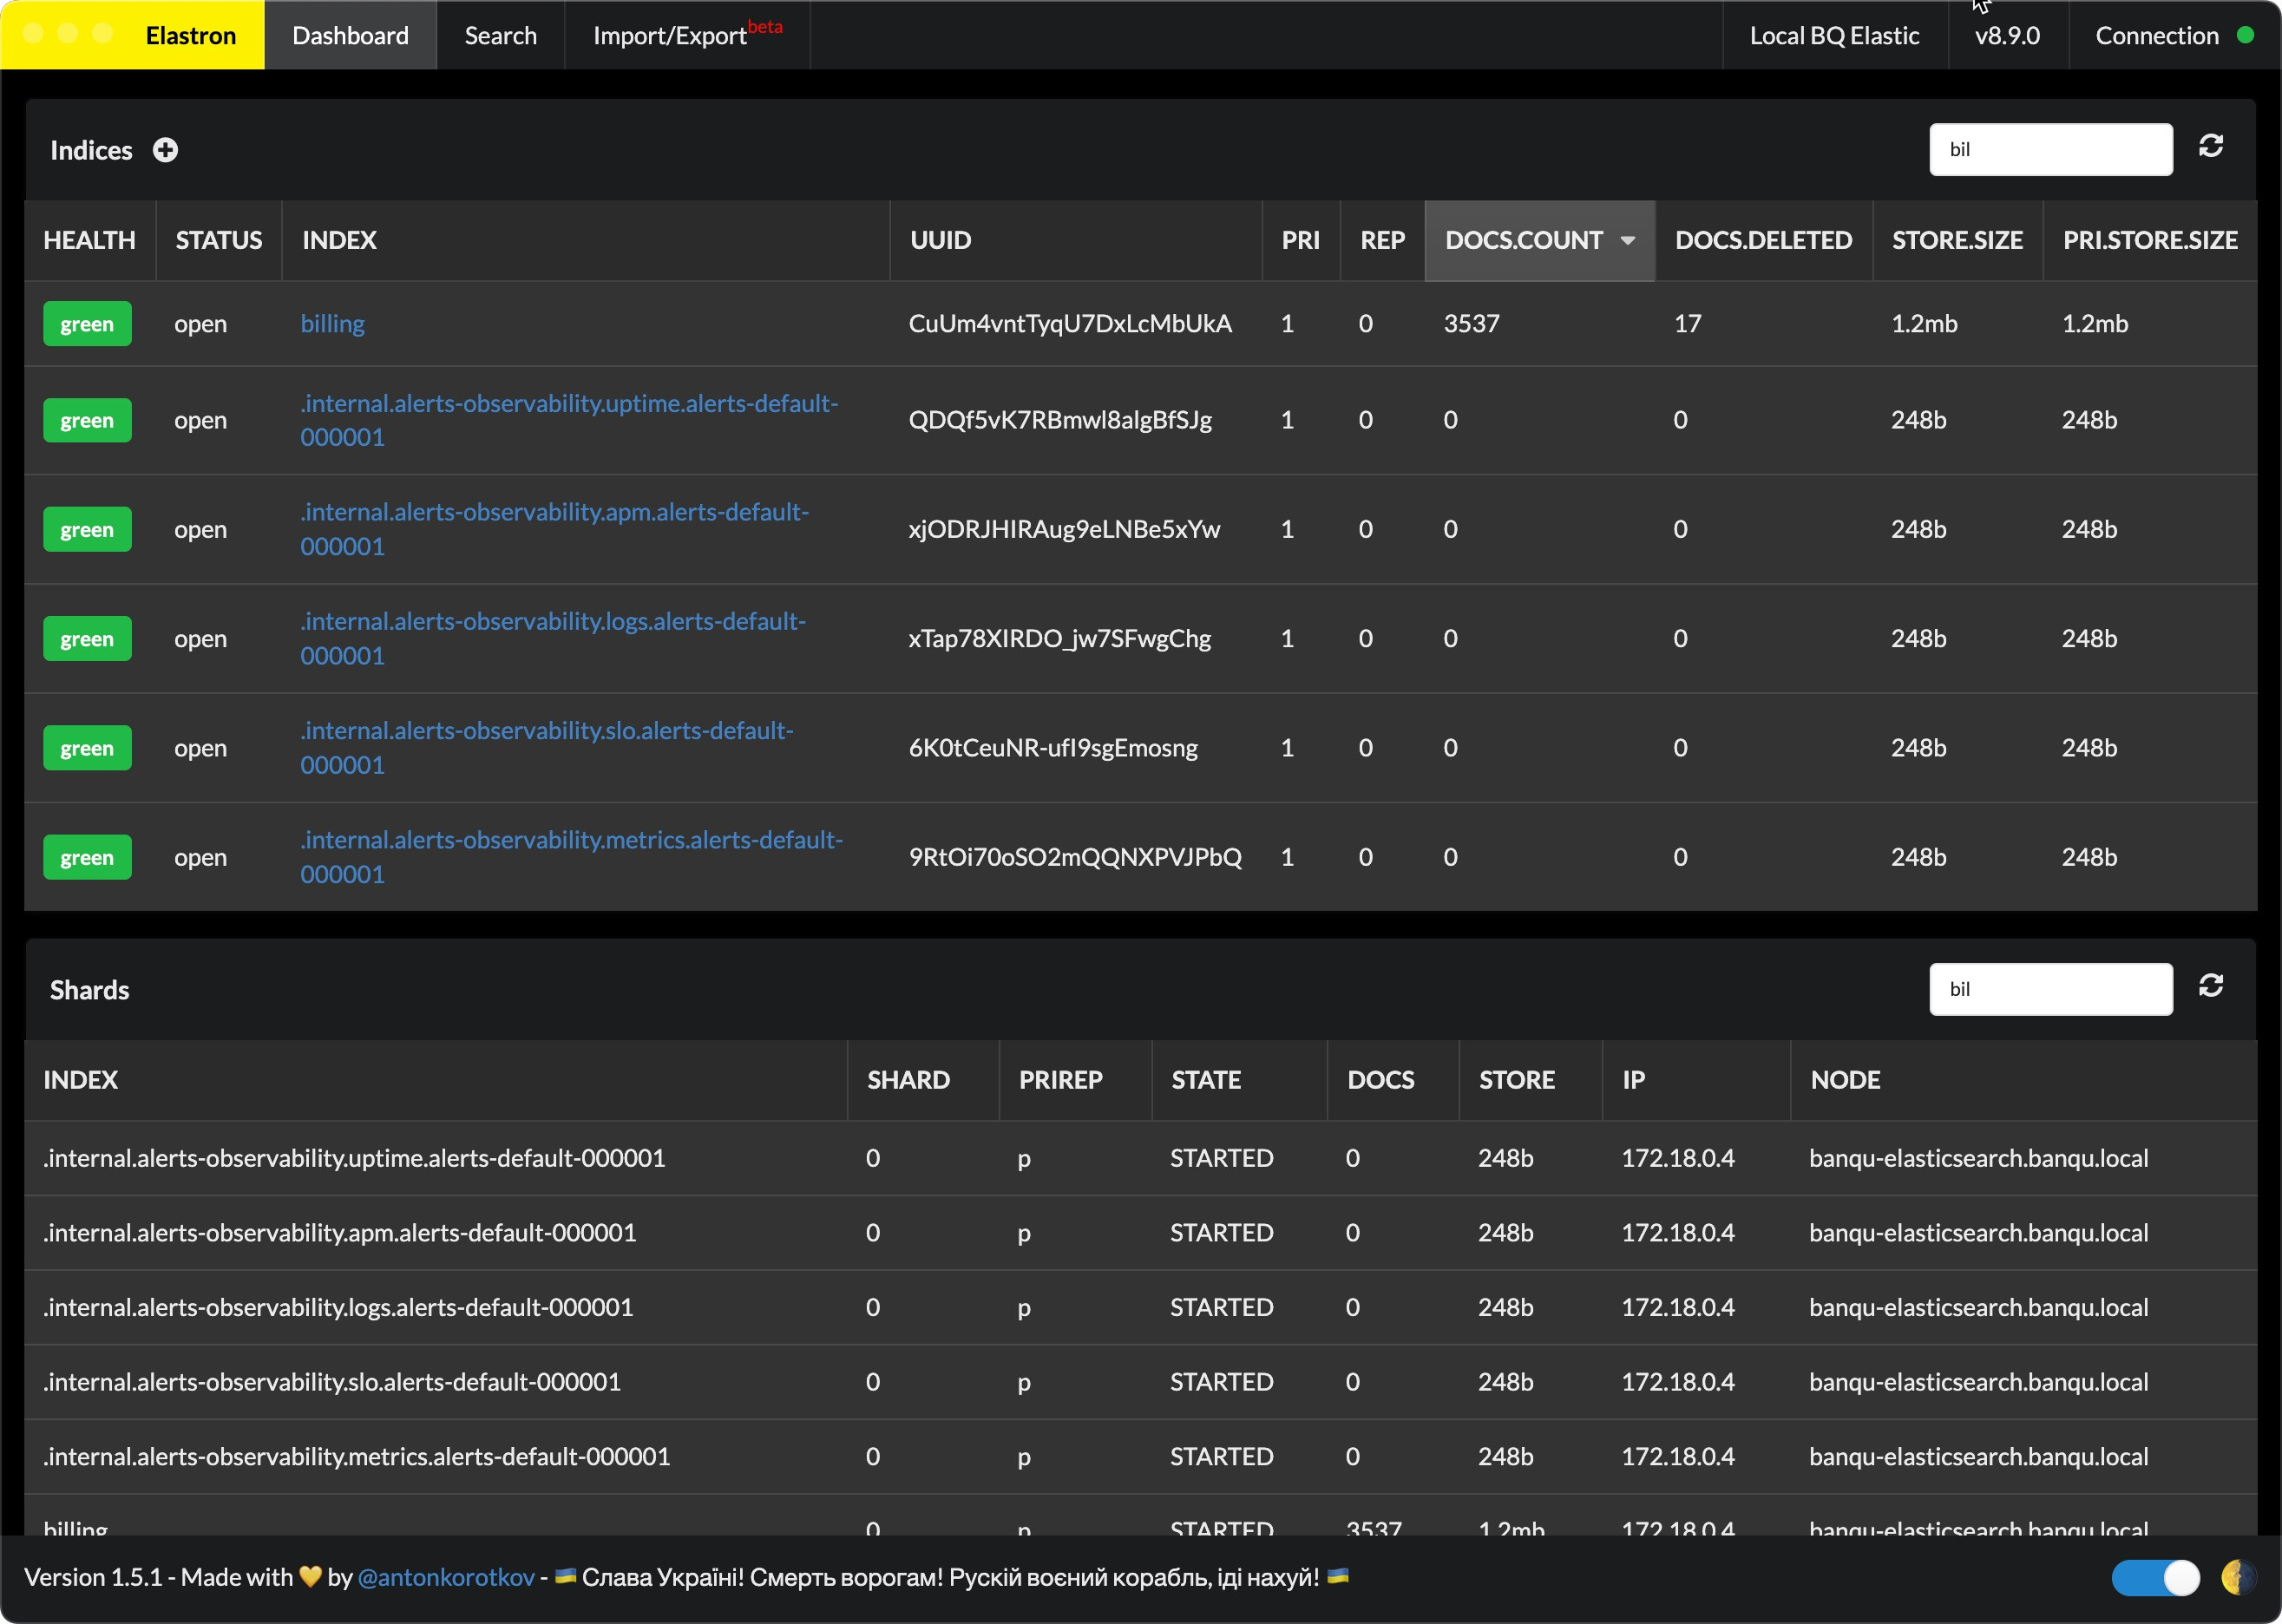The image size is (2282, 1624).
Task: Toggle the dark mode switch
Action: coord(2155,1577)
